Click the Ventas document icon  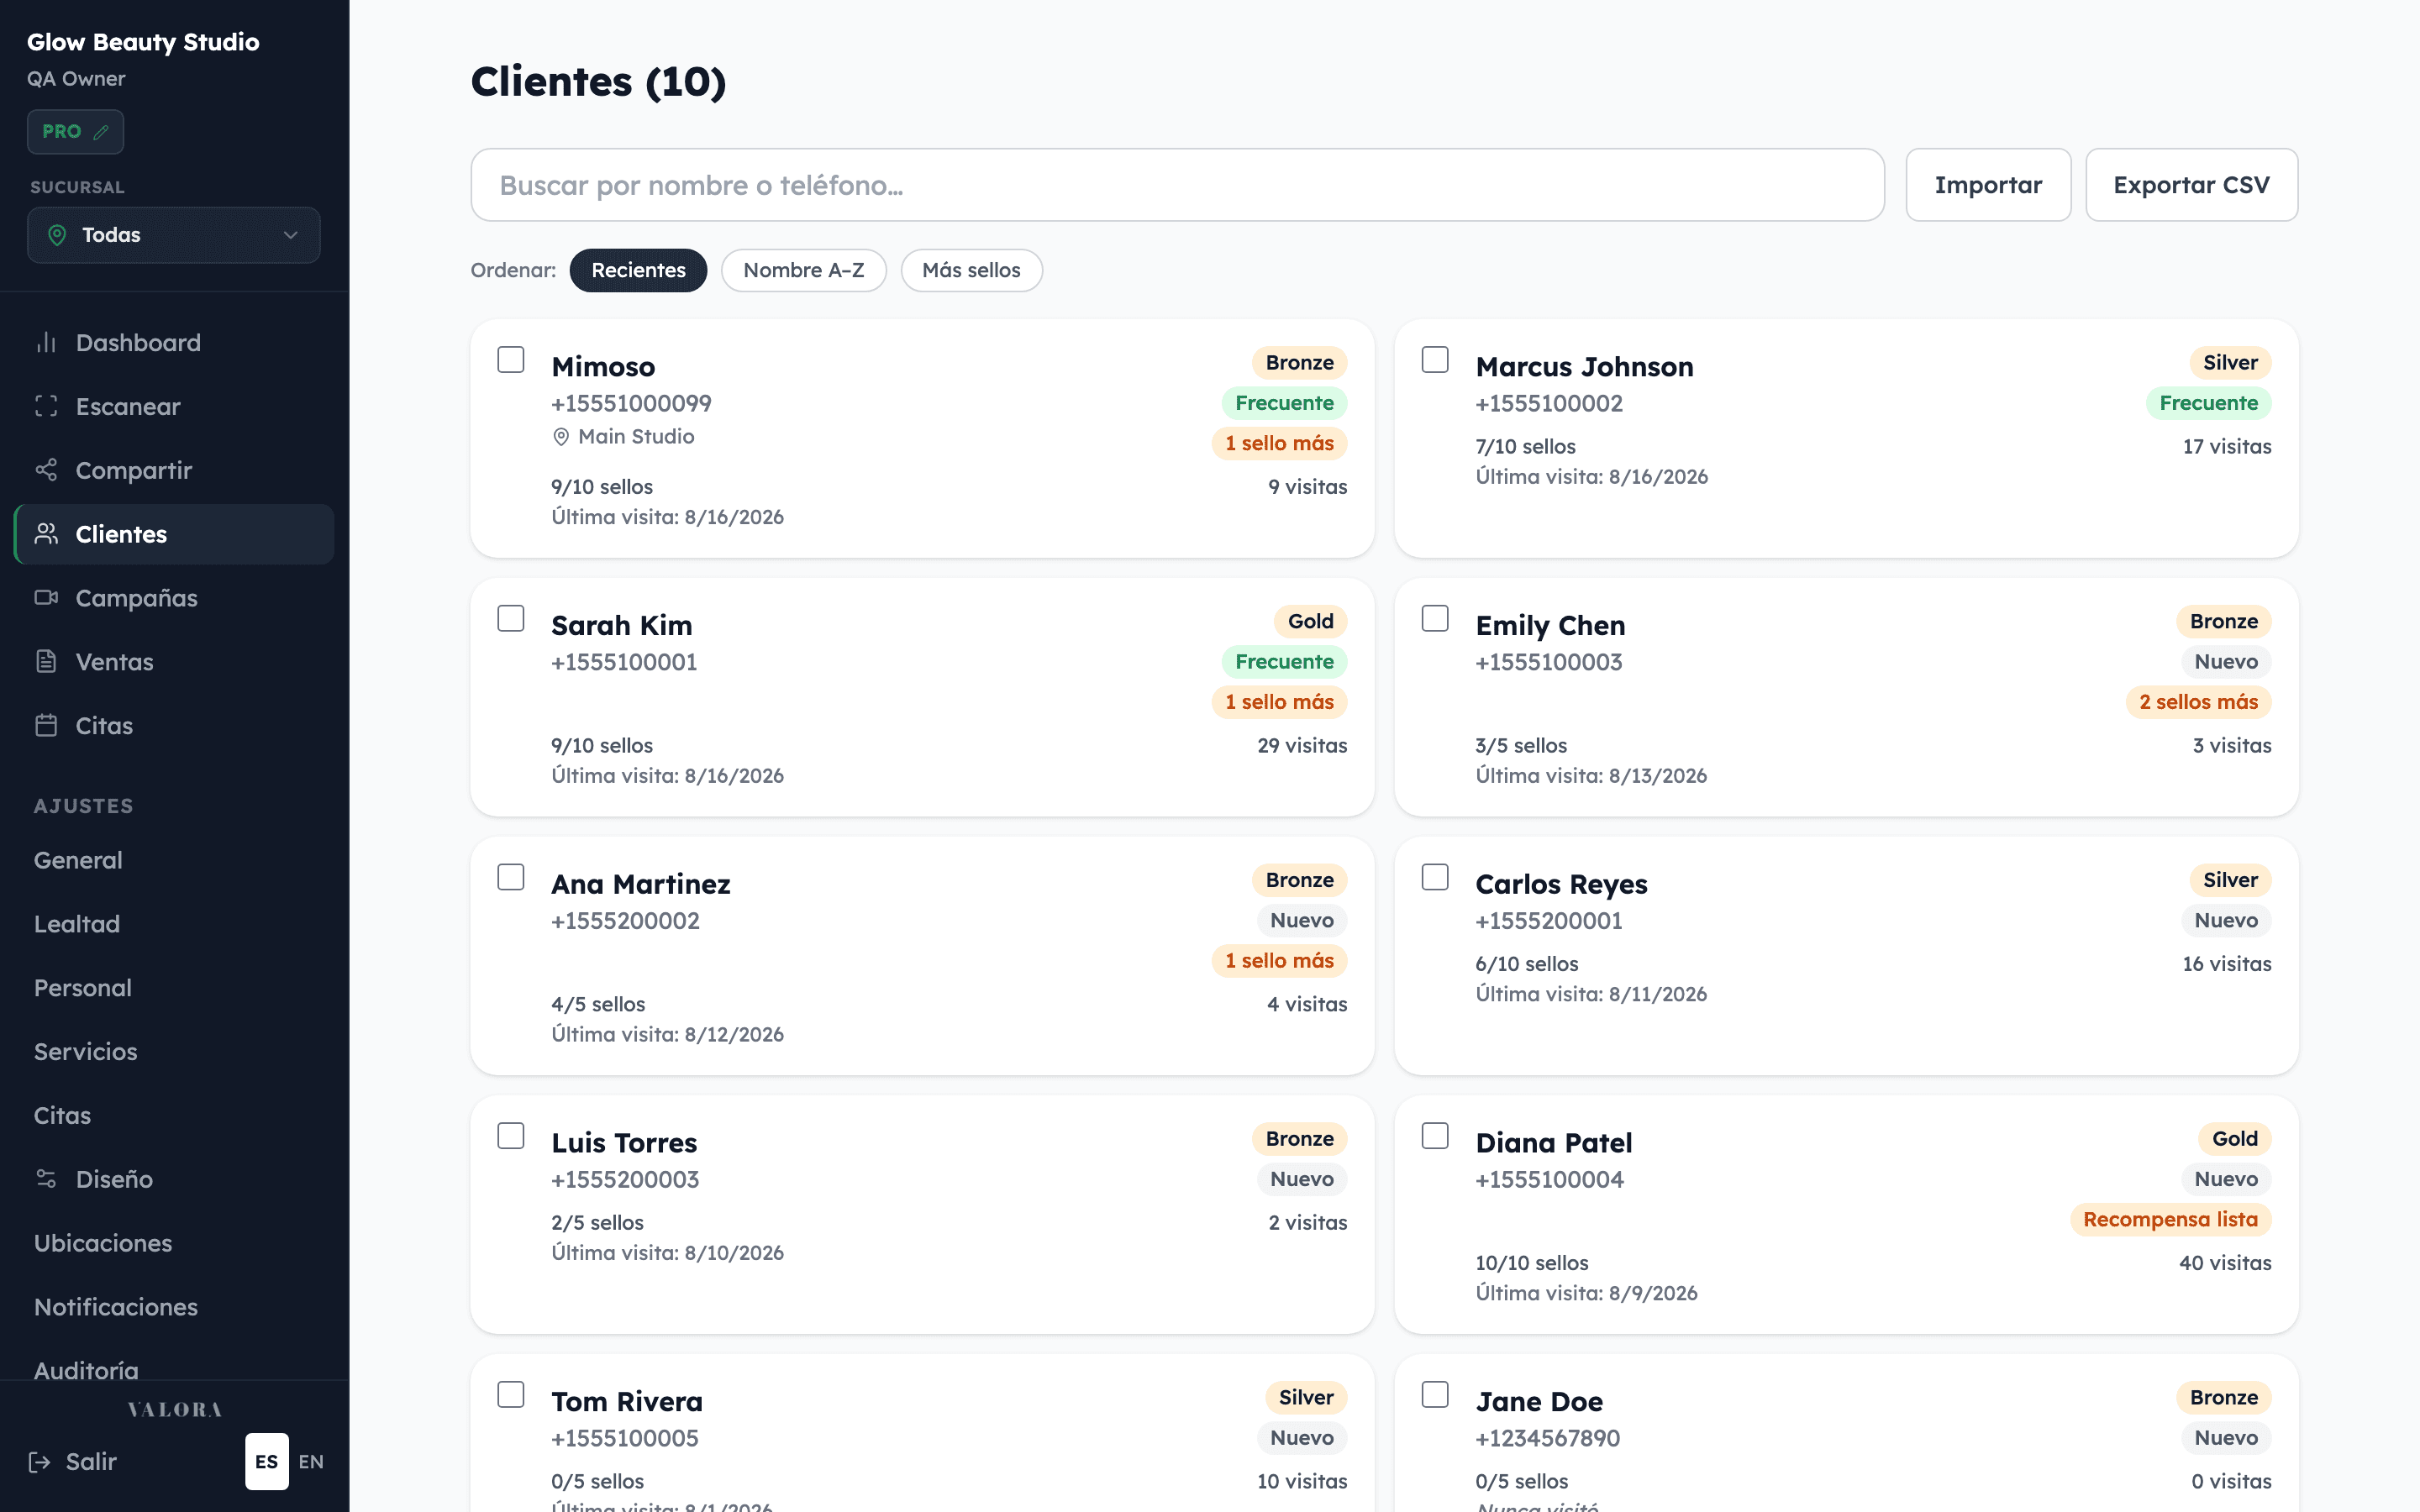coord(46,661)
